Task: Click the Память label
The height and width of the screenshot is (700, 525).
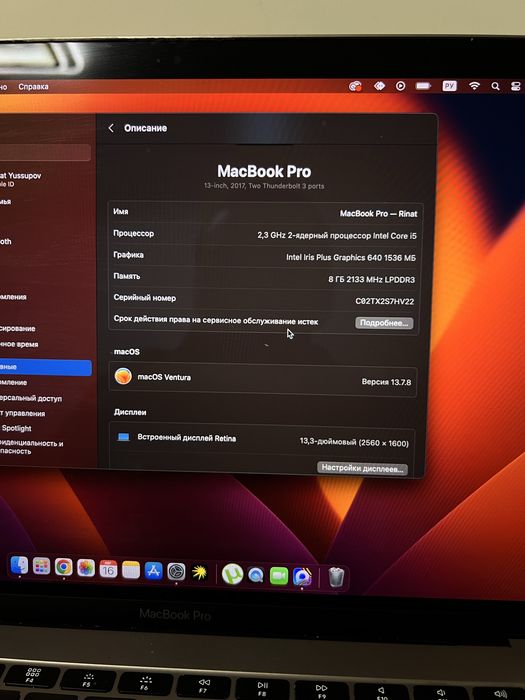Action: (127, 276)
